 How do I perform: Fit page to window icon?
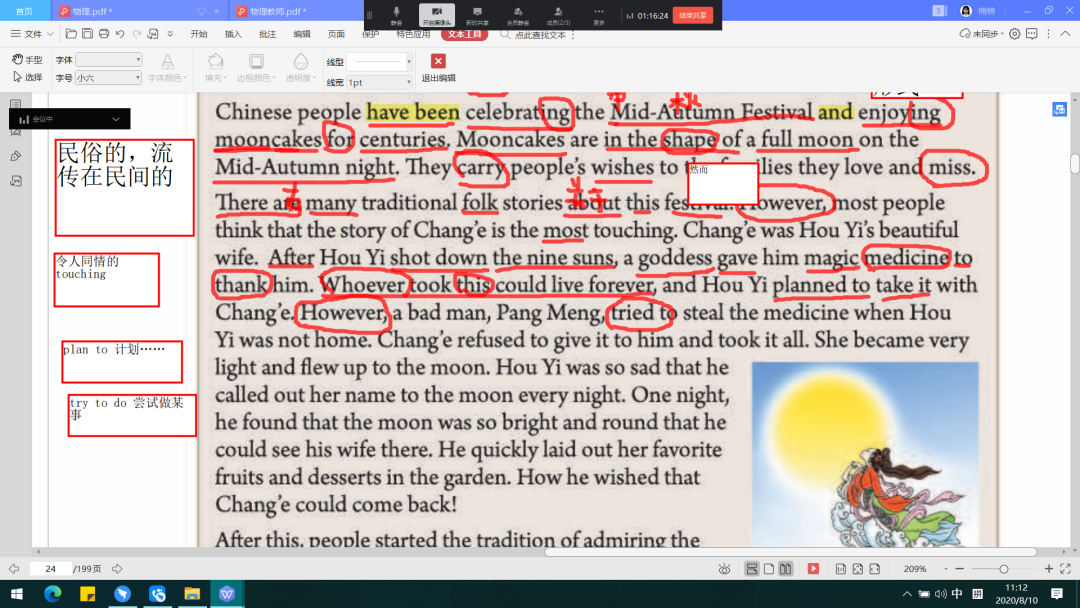point(858,569)
